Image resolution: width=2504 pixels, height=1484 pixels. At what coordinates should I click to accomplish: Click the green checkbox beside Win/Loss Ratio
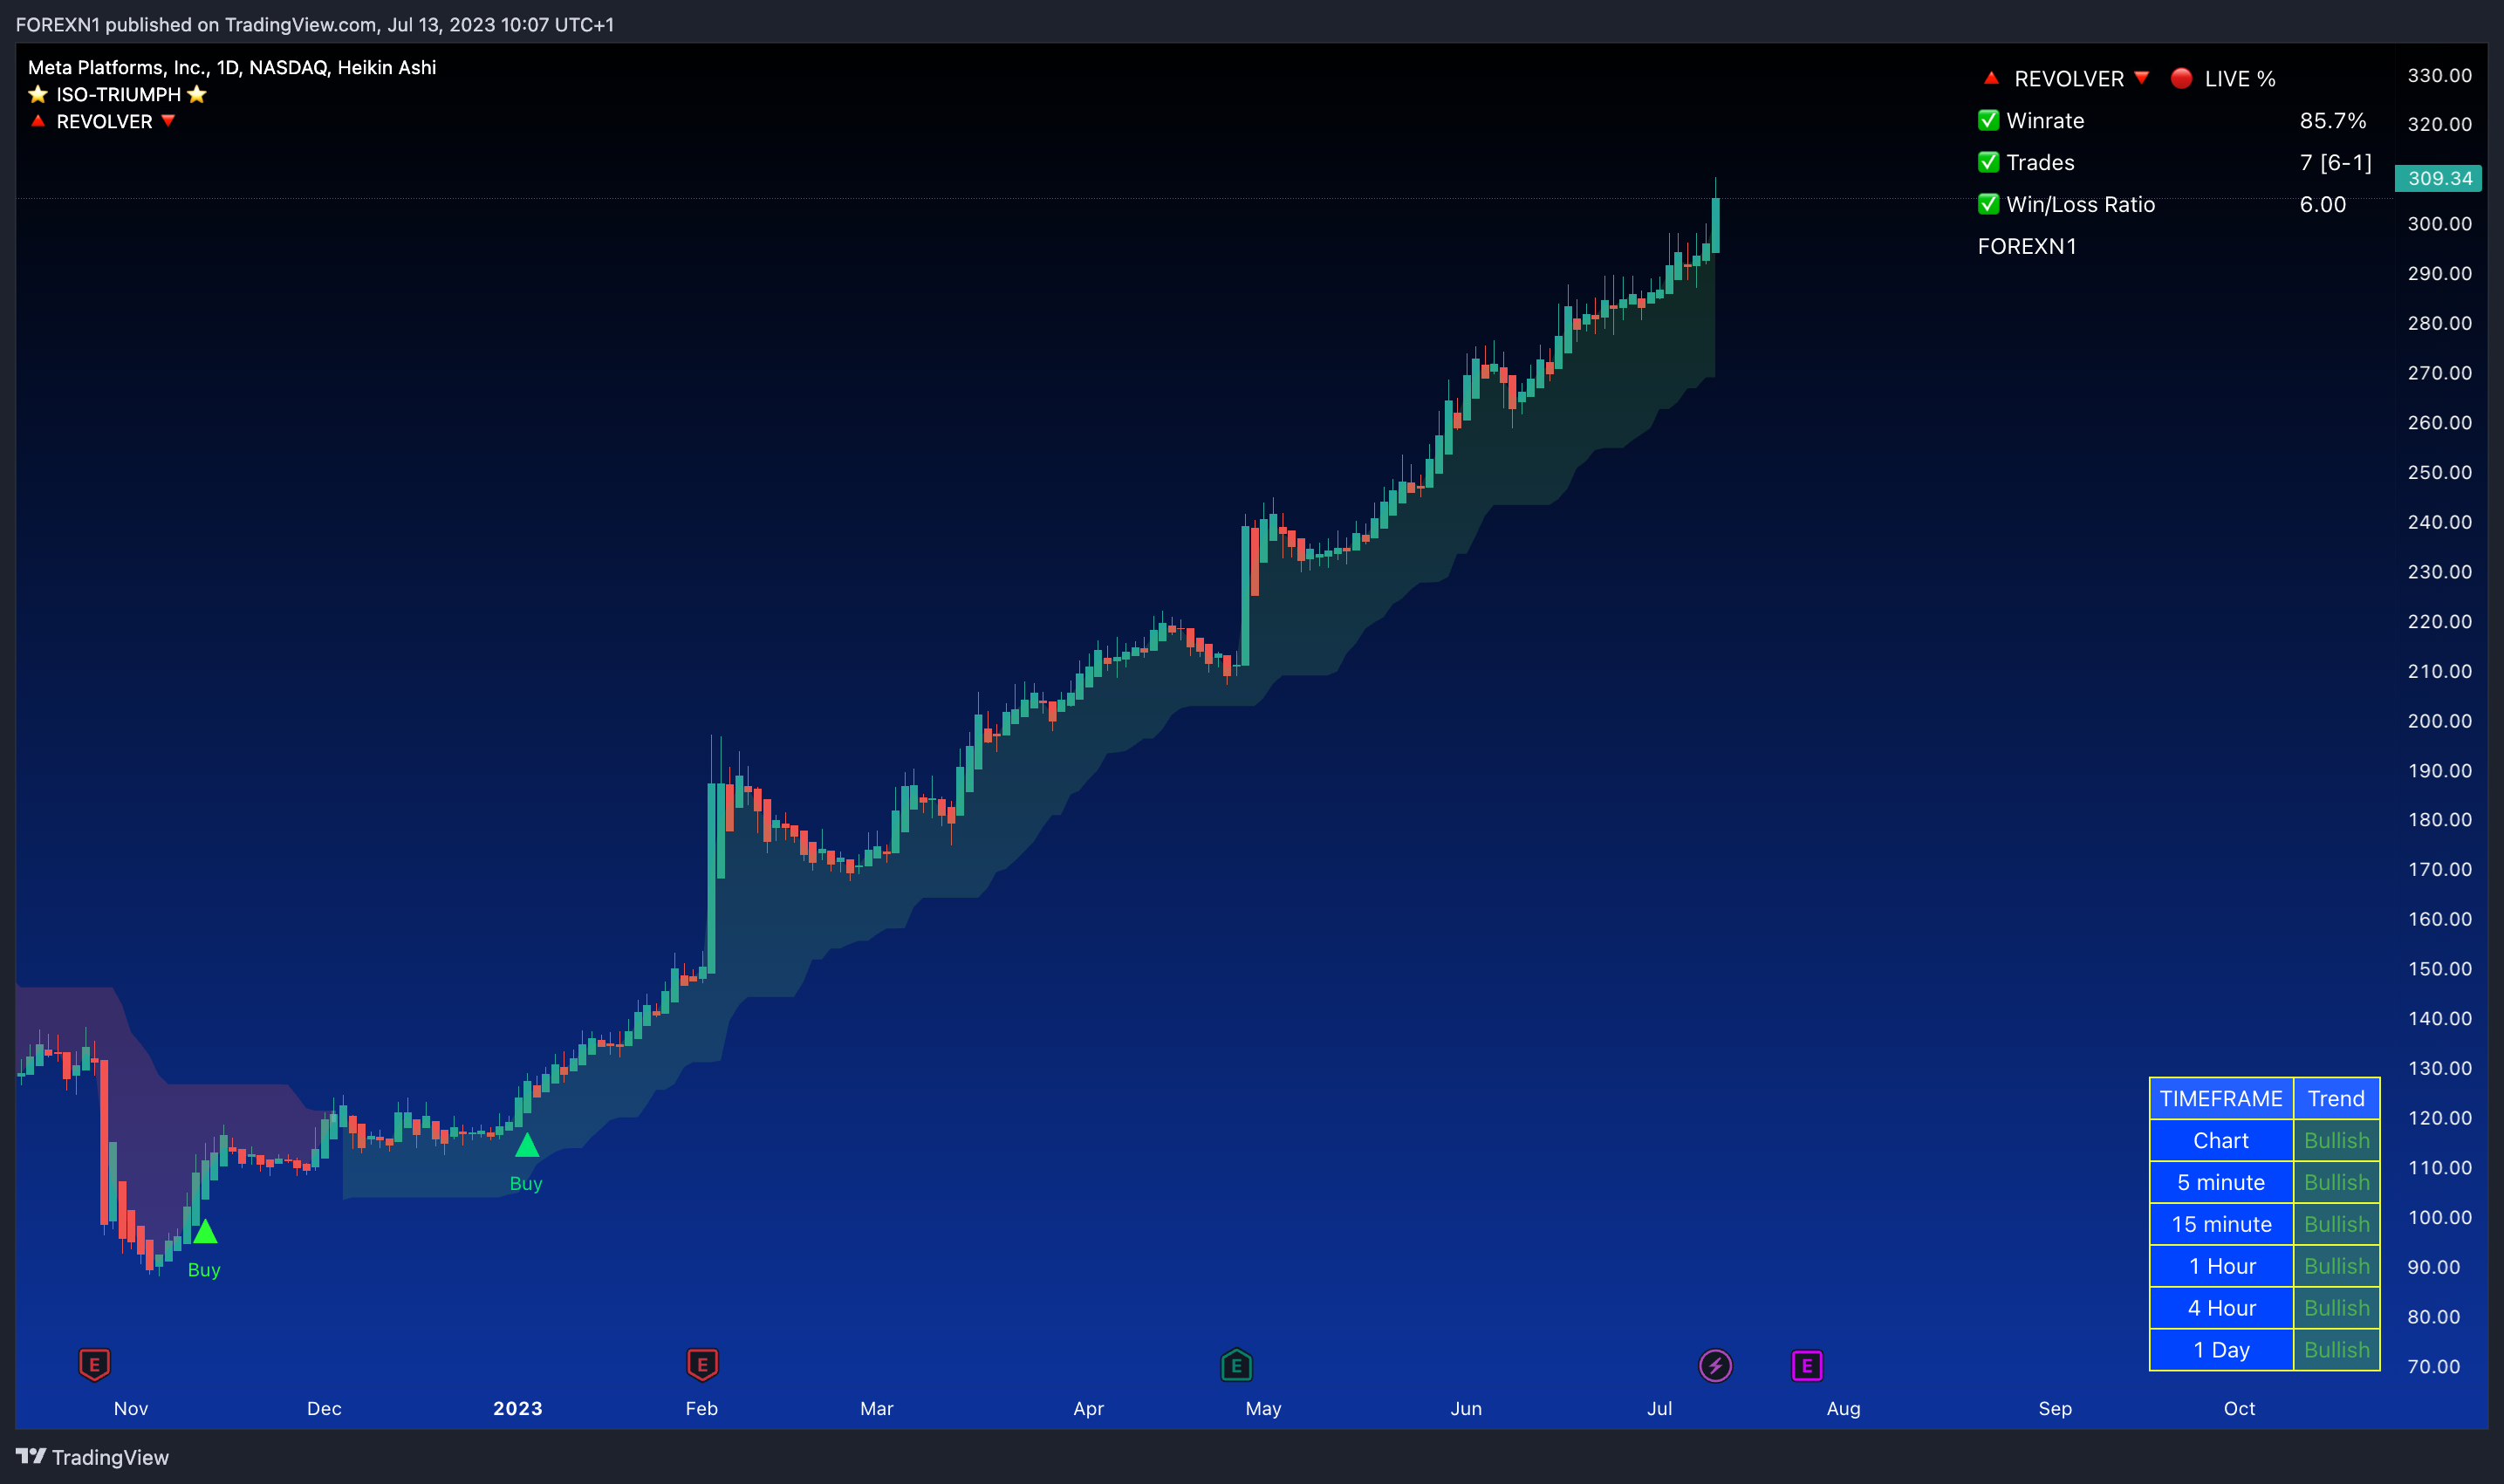1988,204
